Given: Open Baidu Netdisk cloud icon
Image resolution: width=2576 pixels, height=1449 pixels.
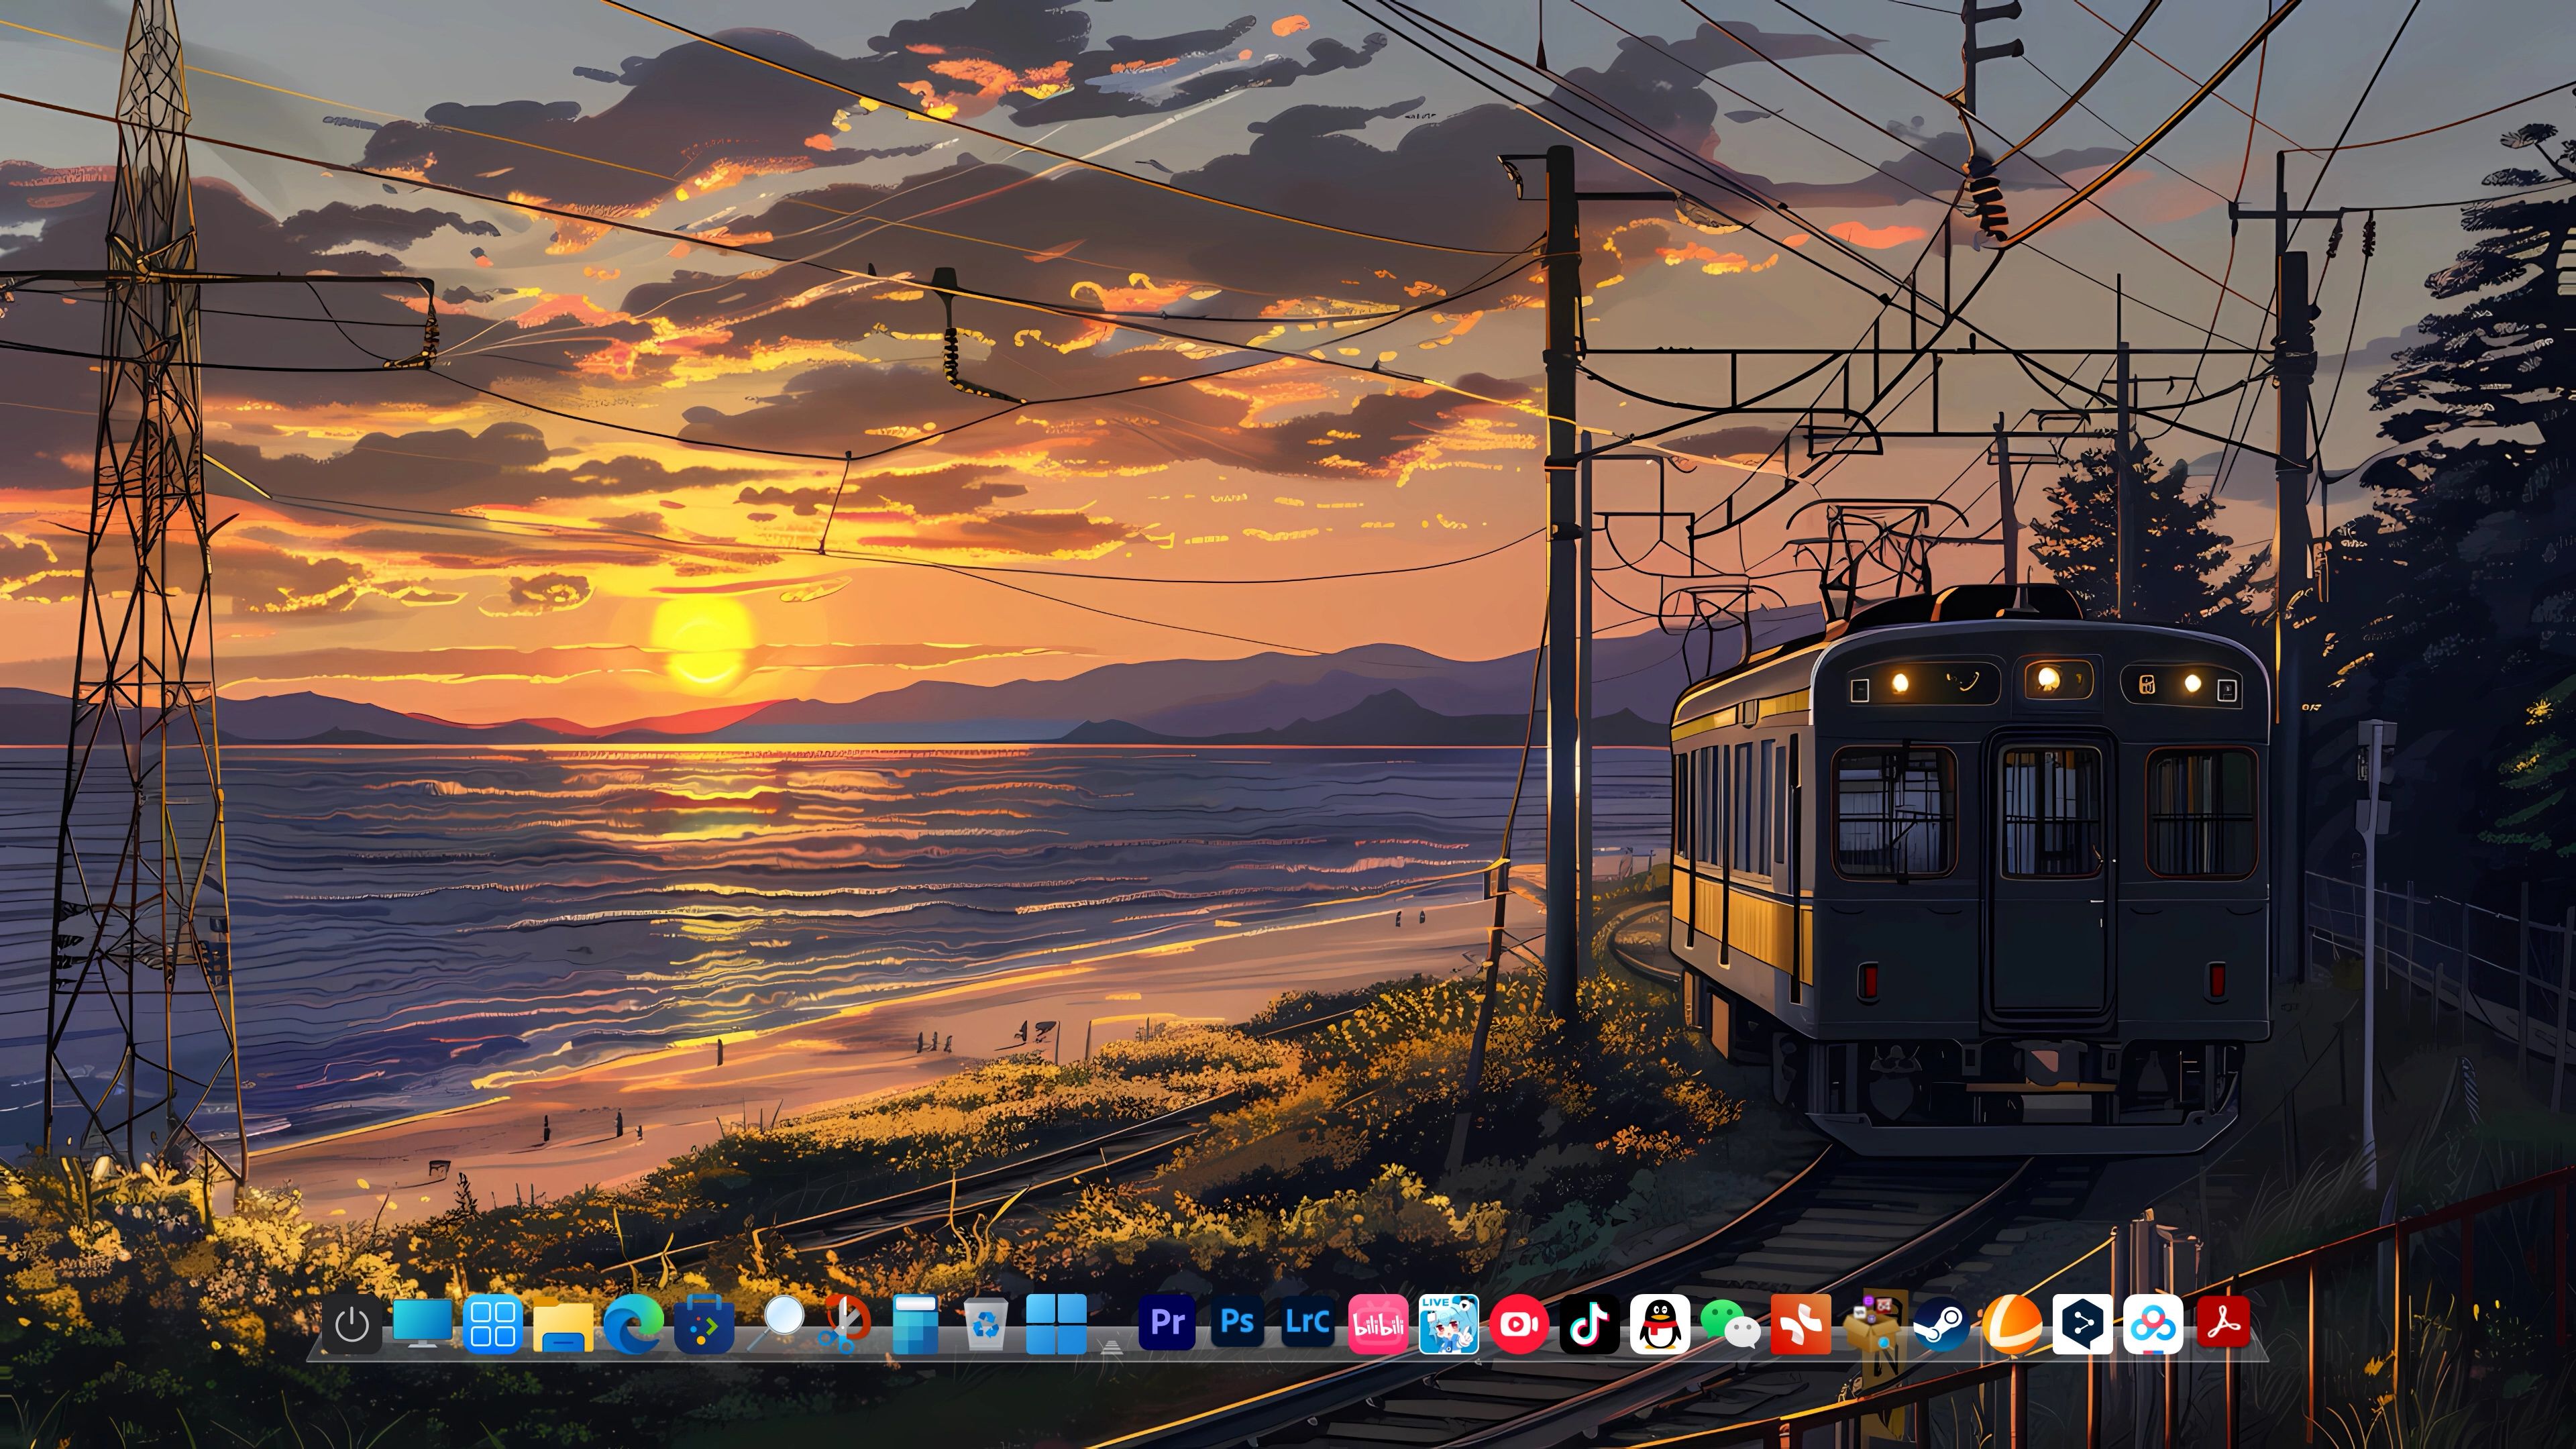Looking at the screenshot, I should click(2153, 1324).
